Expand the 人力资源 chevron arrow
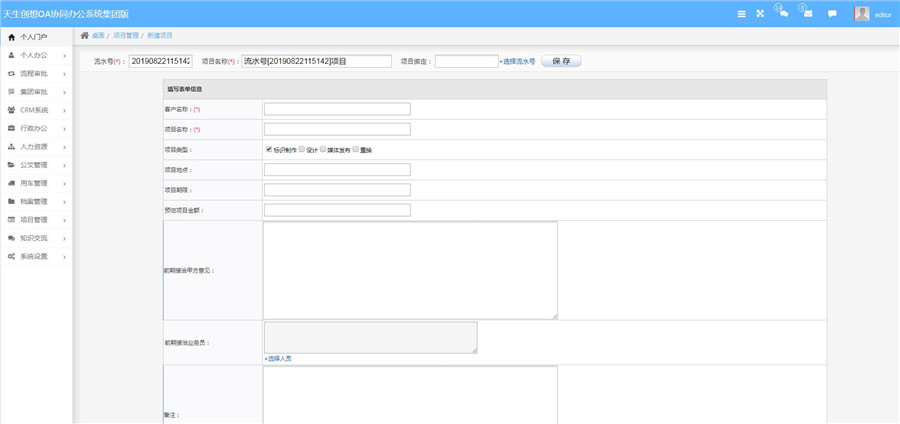 pos(64,147)
